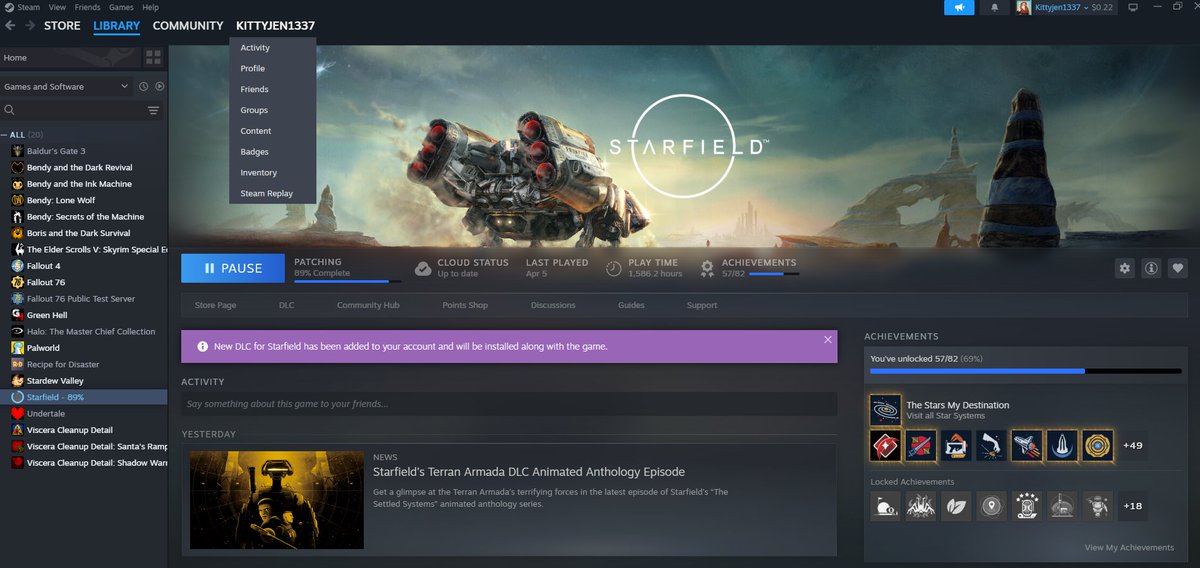Screen dimensions: 1200x568
Task: Open the Friends menu in the menu bar
Action: pyautogui.click(x=87, y=7)
